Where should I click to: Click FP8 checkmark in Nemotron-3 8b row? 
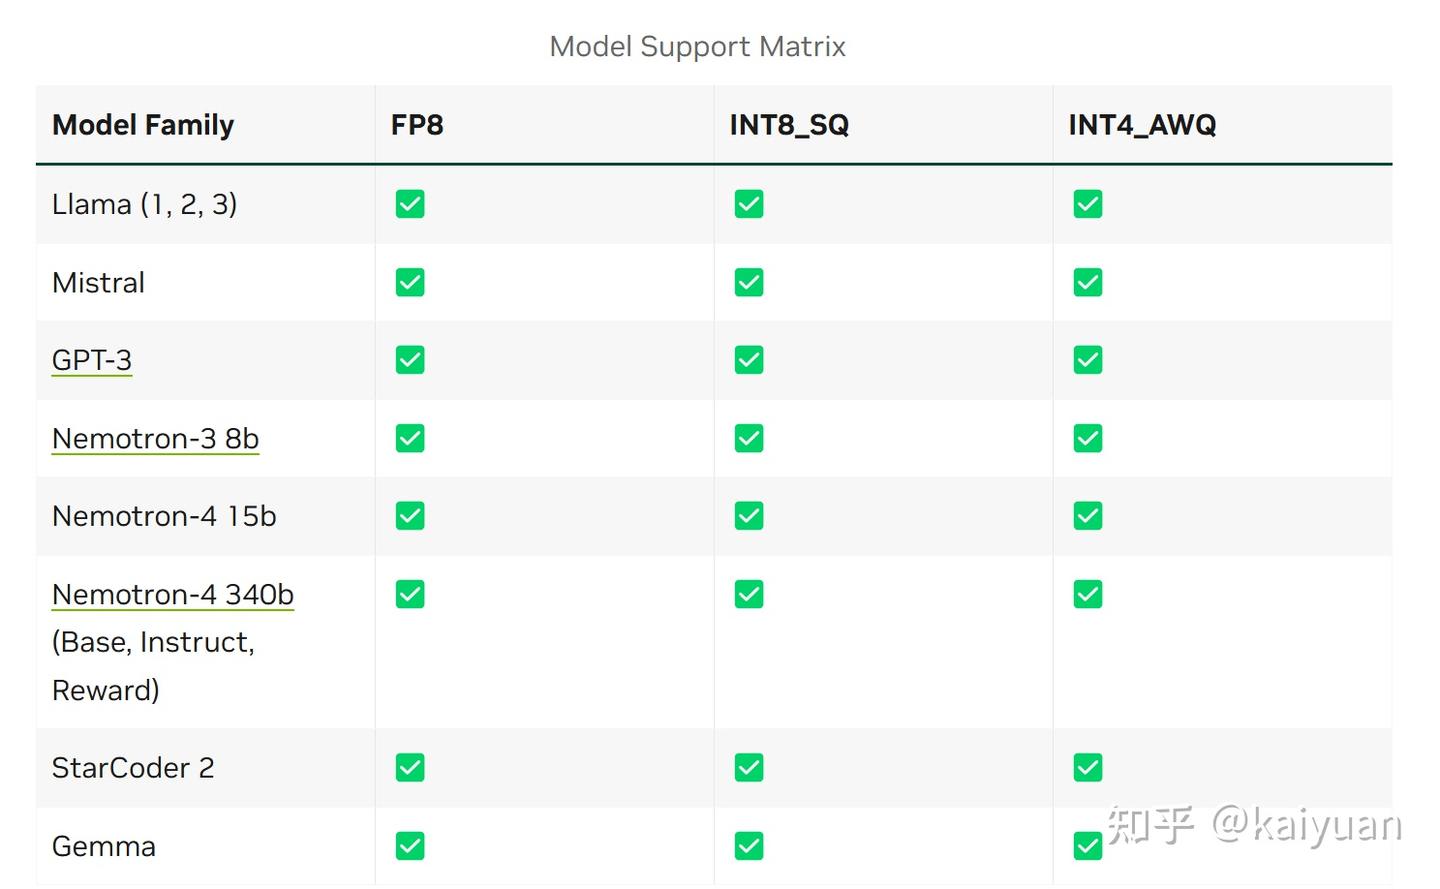(x=410, y=439)
